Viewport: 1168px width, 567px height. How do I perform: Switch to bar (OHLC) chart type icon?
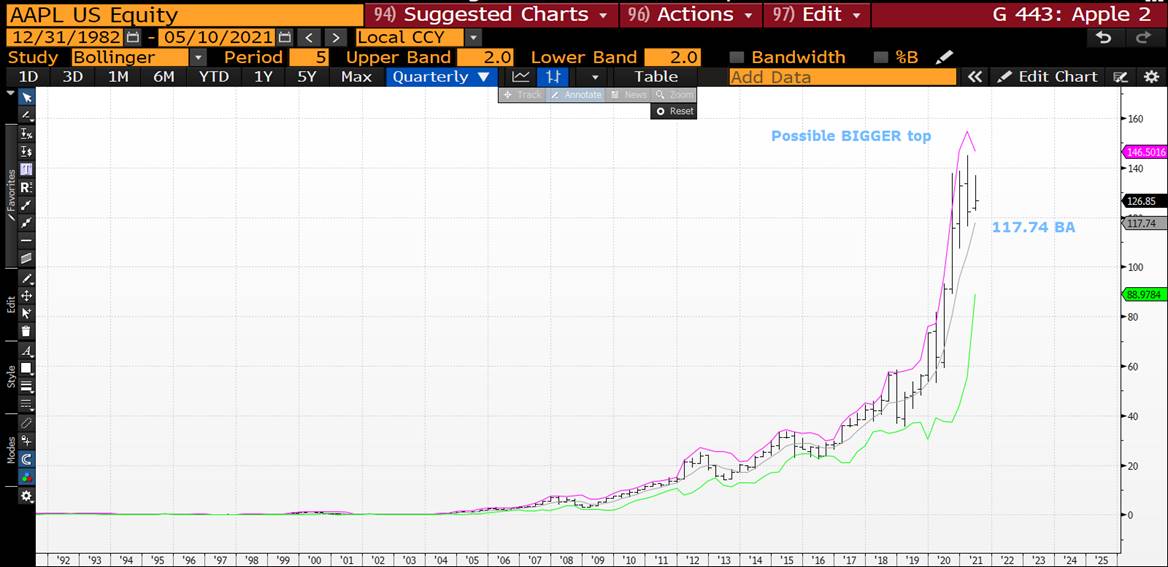point(553,77)
